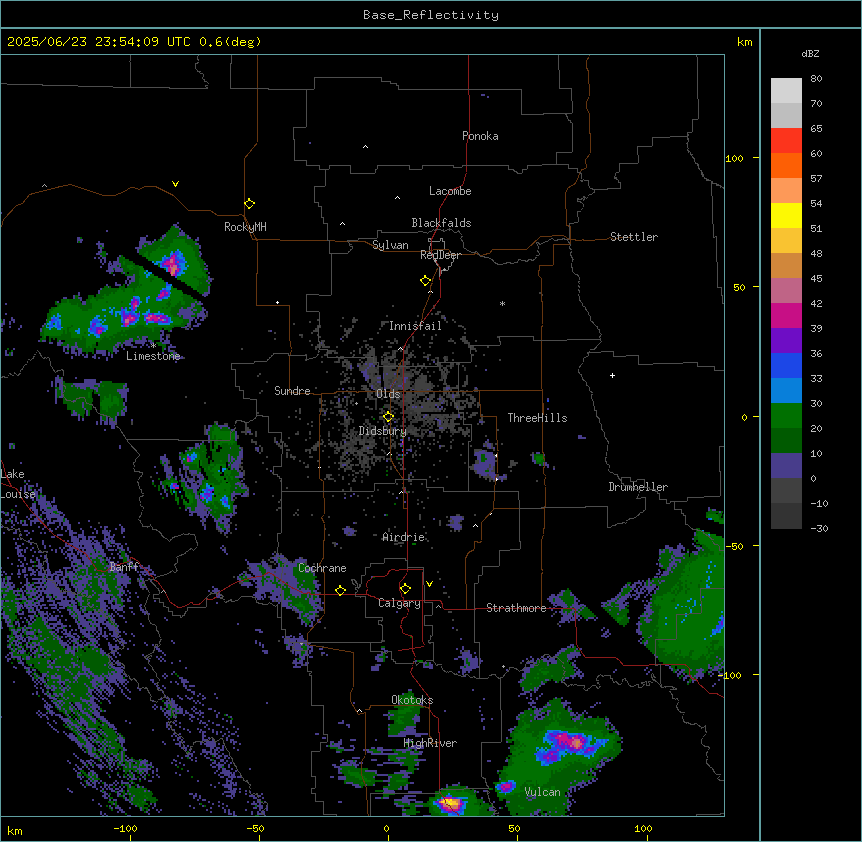Viewport: 862px width, 842px height.
Task: Pick the yellow 51-54 dBZ legend swatch
Action: [x=786, y=215]
